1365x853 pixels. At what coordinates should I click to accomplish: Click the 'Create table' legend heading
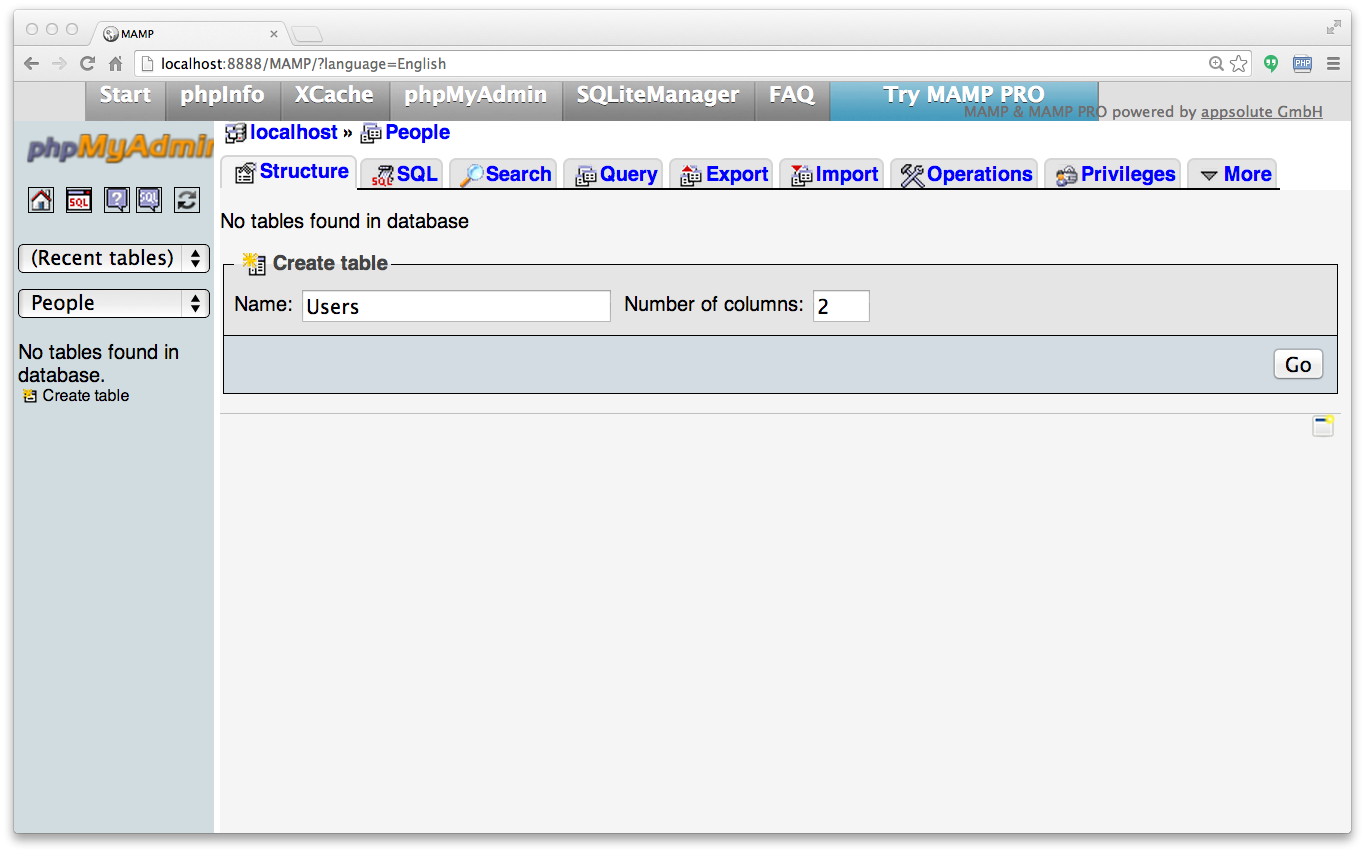click(x=330, y=263)
